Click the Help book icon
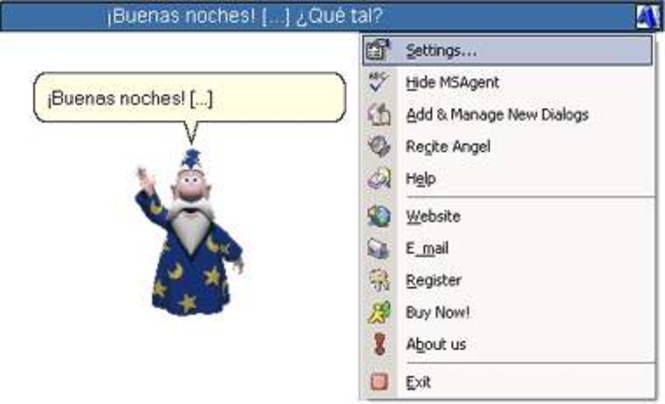This screenshot has height=404, width=665. (379, 178)
